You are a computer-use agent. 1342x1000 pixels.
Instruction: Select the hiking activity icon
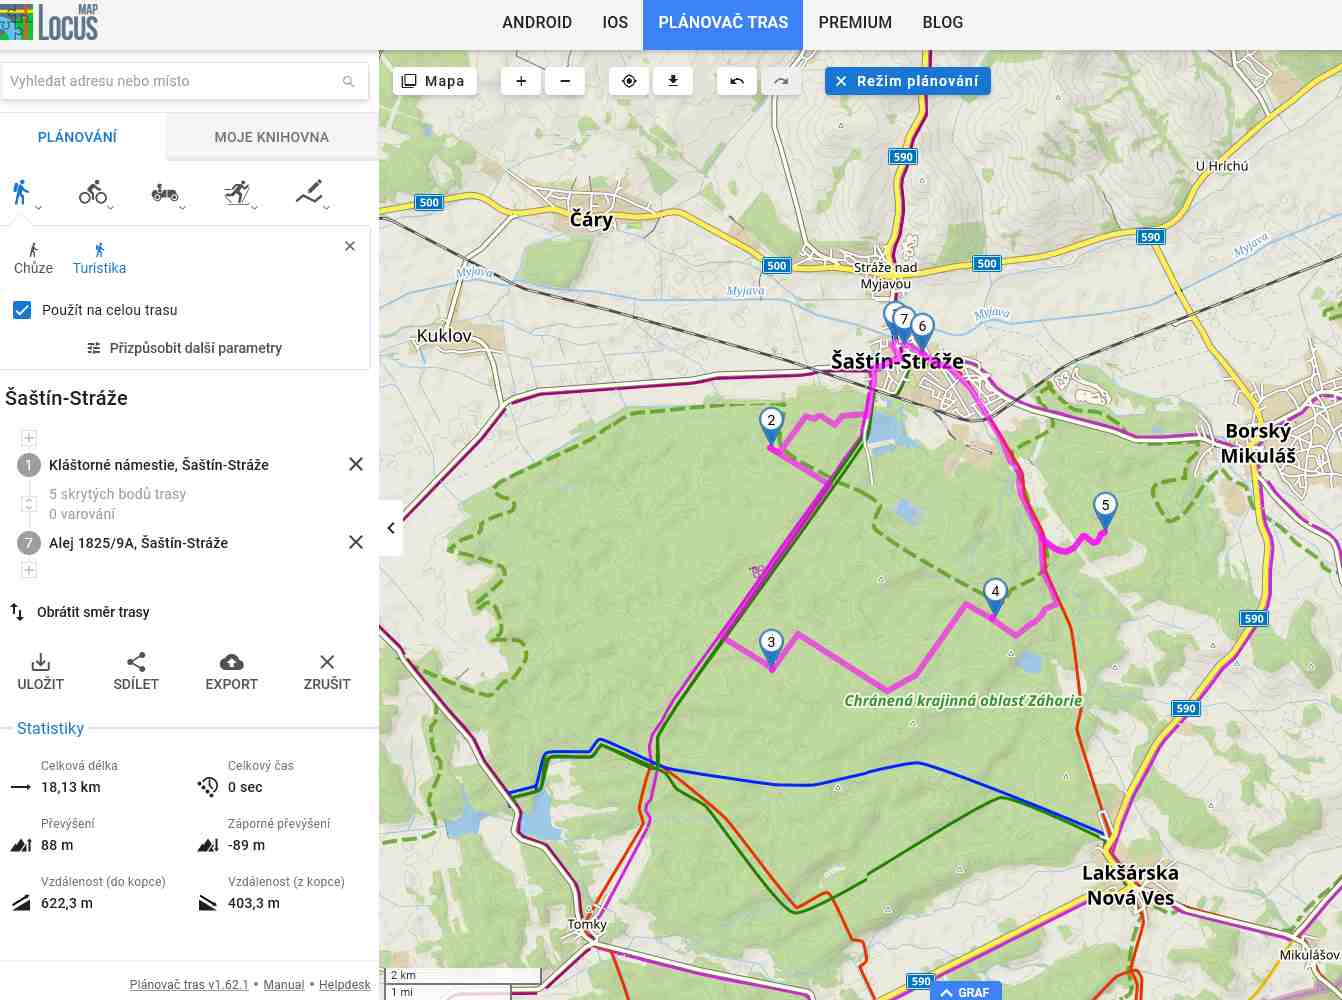coord(21,191)
